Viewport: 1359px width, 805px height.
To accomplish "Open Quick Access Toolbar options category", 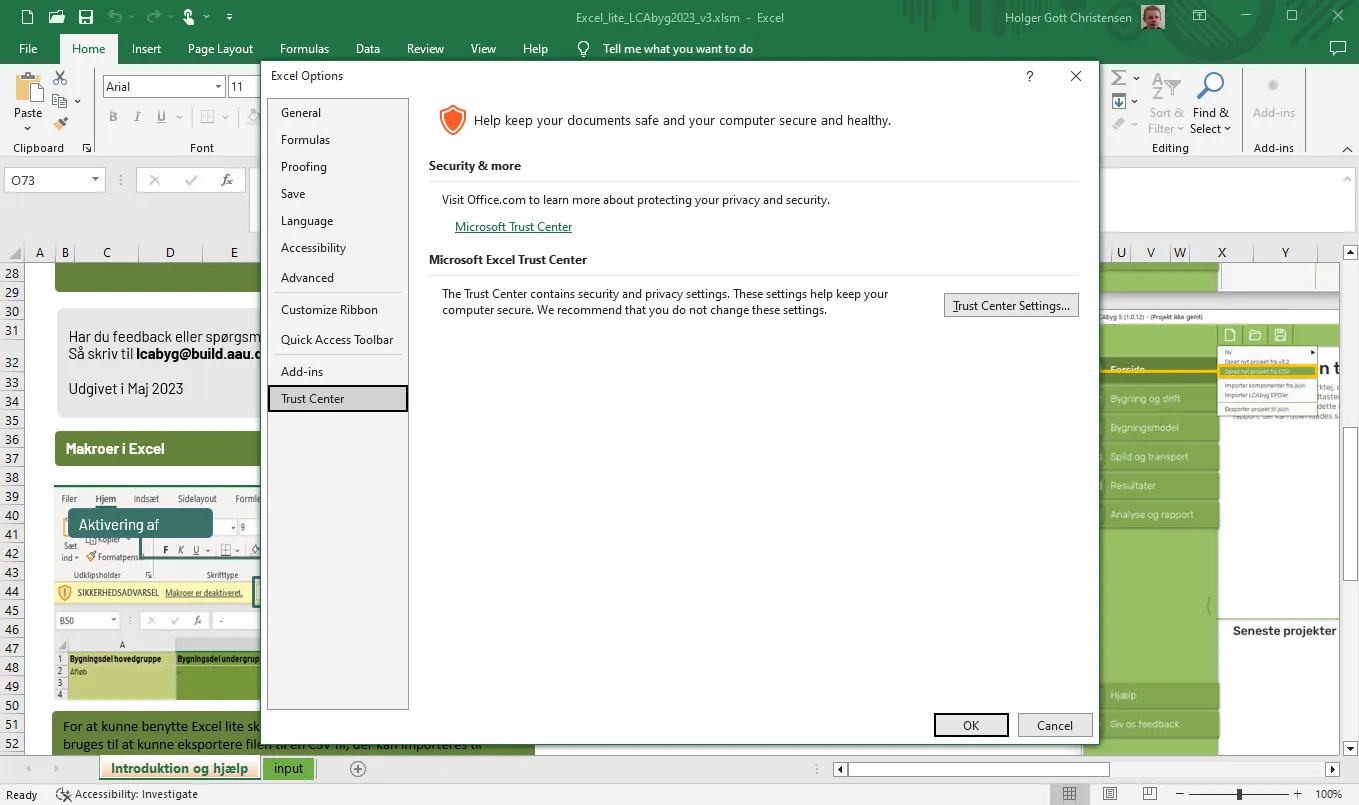I will pos(338,340).
